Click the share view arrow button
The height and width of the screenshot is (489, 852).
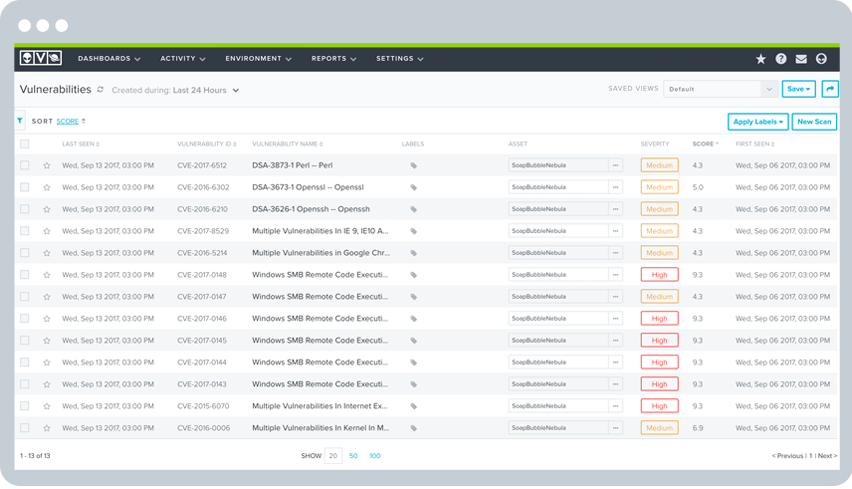pos(829,89)
